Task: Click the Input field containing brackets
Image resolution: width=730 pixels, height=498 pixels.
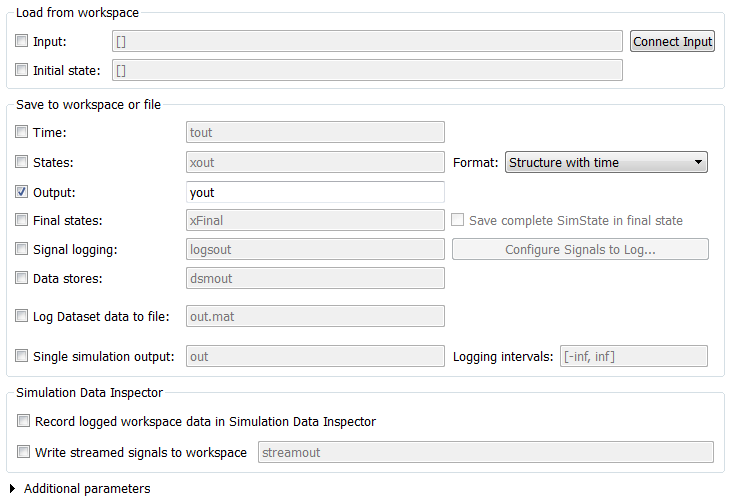Action: tap(367, 41)
